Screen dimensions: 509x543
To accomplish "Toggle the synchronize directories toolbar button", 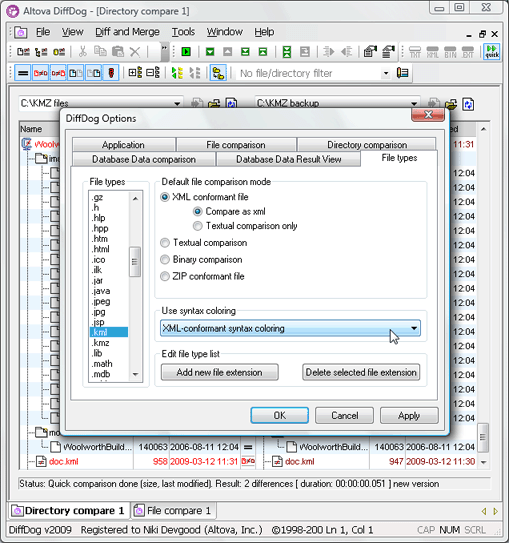I will point(218,73).
